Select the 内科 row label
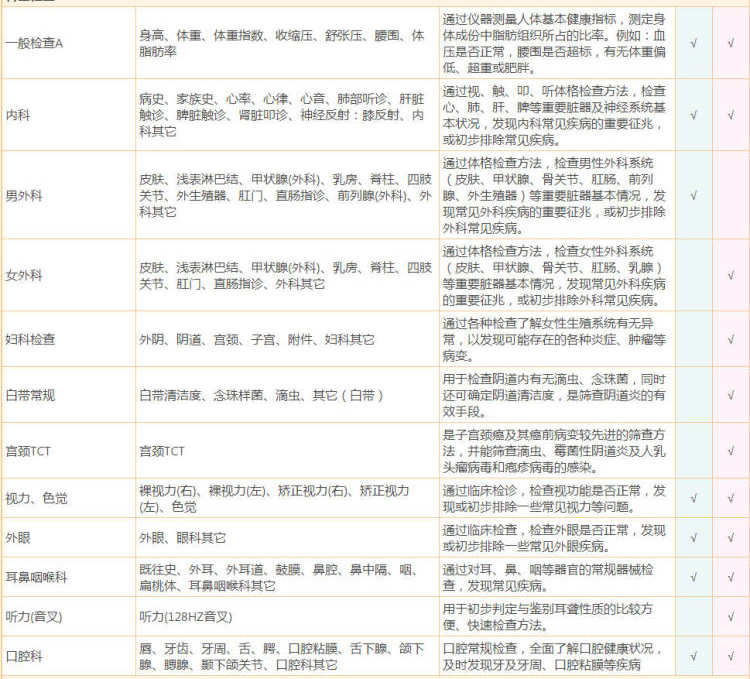Screen dimensions: 750x679 coord(18,115)
